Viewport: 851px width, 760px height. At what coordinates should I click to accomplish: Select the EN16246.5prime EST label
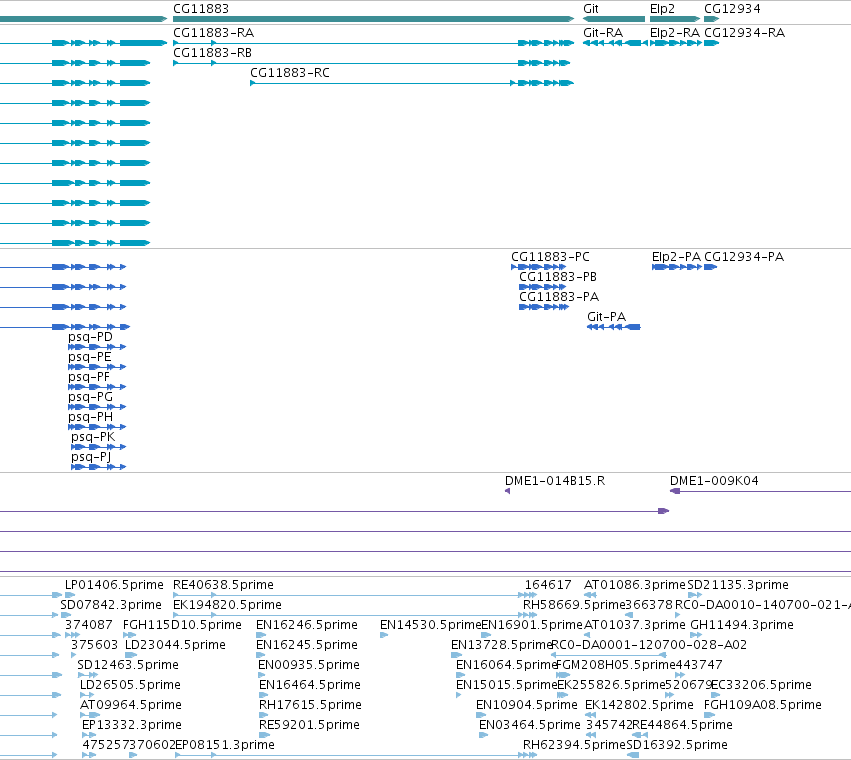[x=307, y=625]
